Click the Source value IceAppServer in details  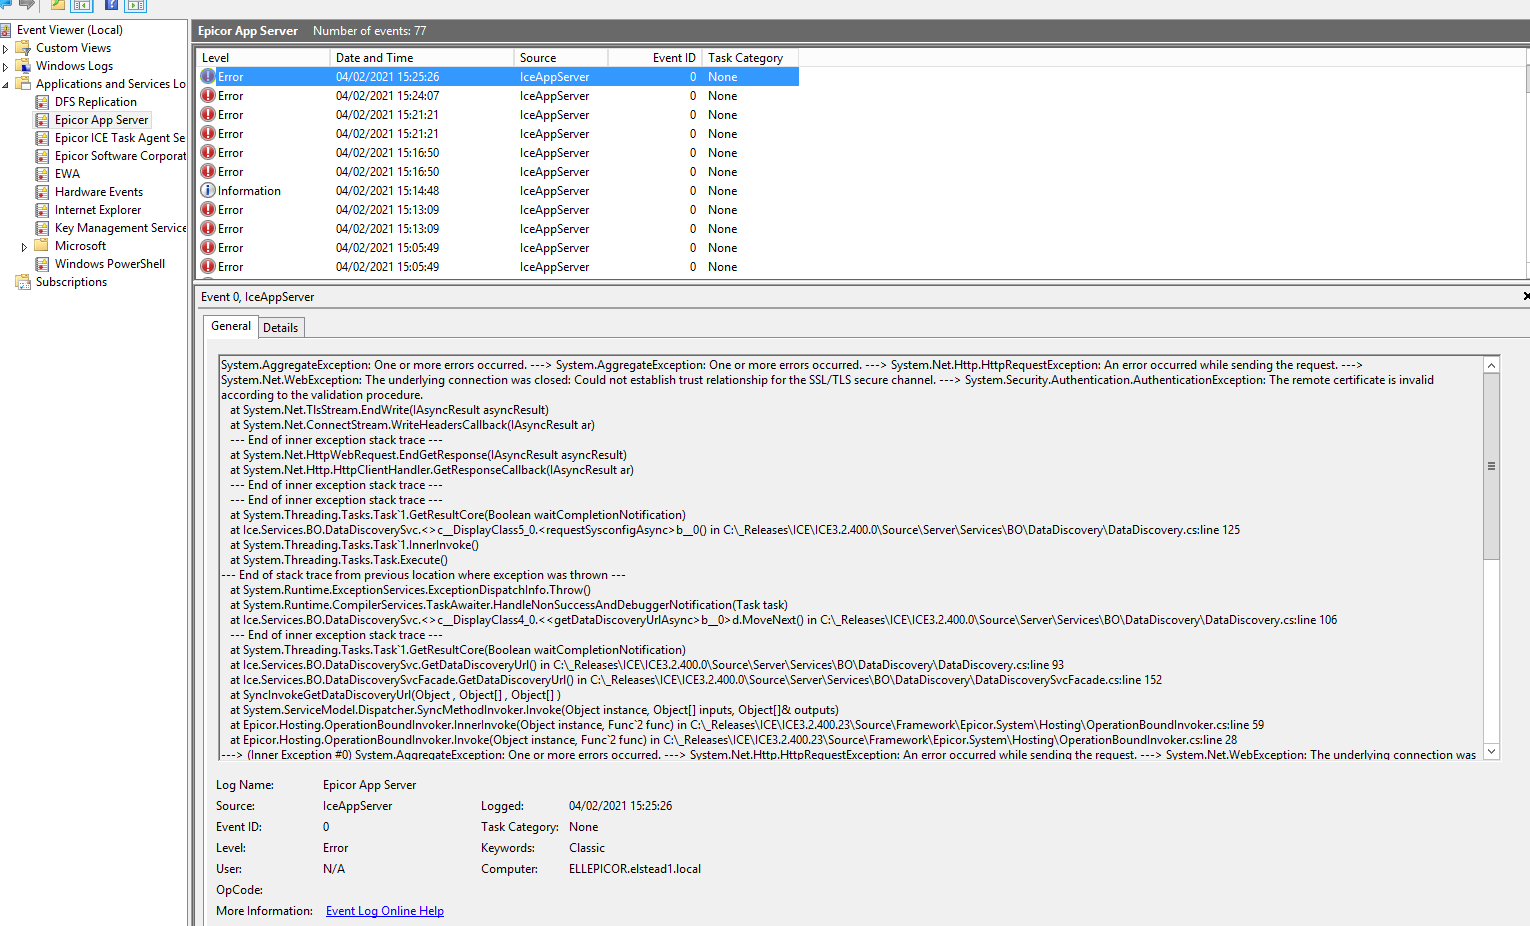click(x=358, y=806)
